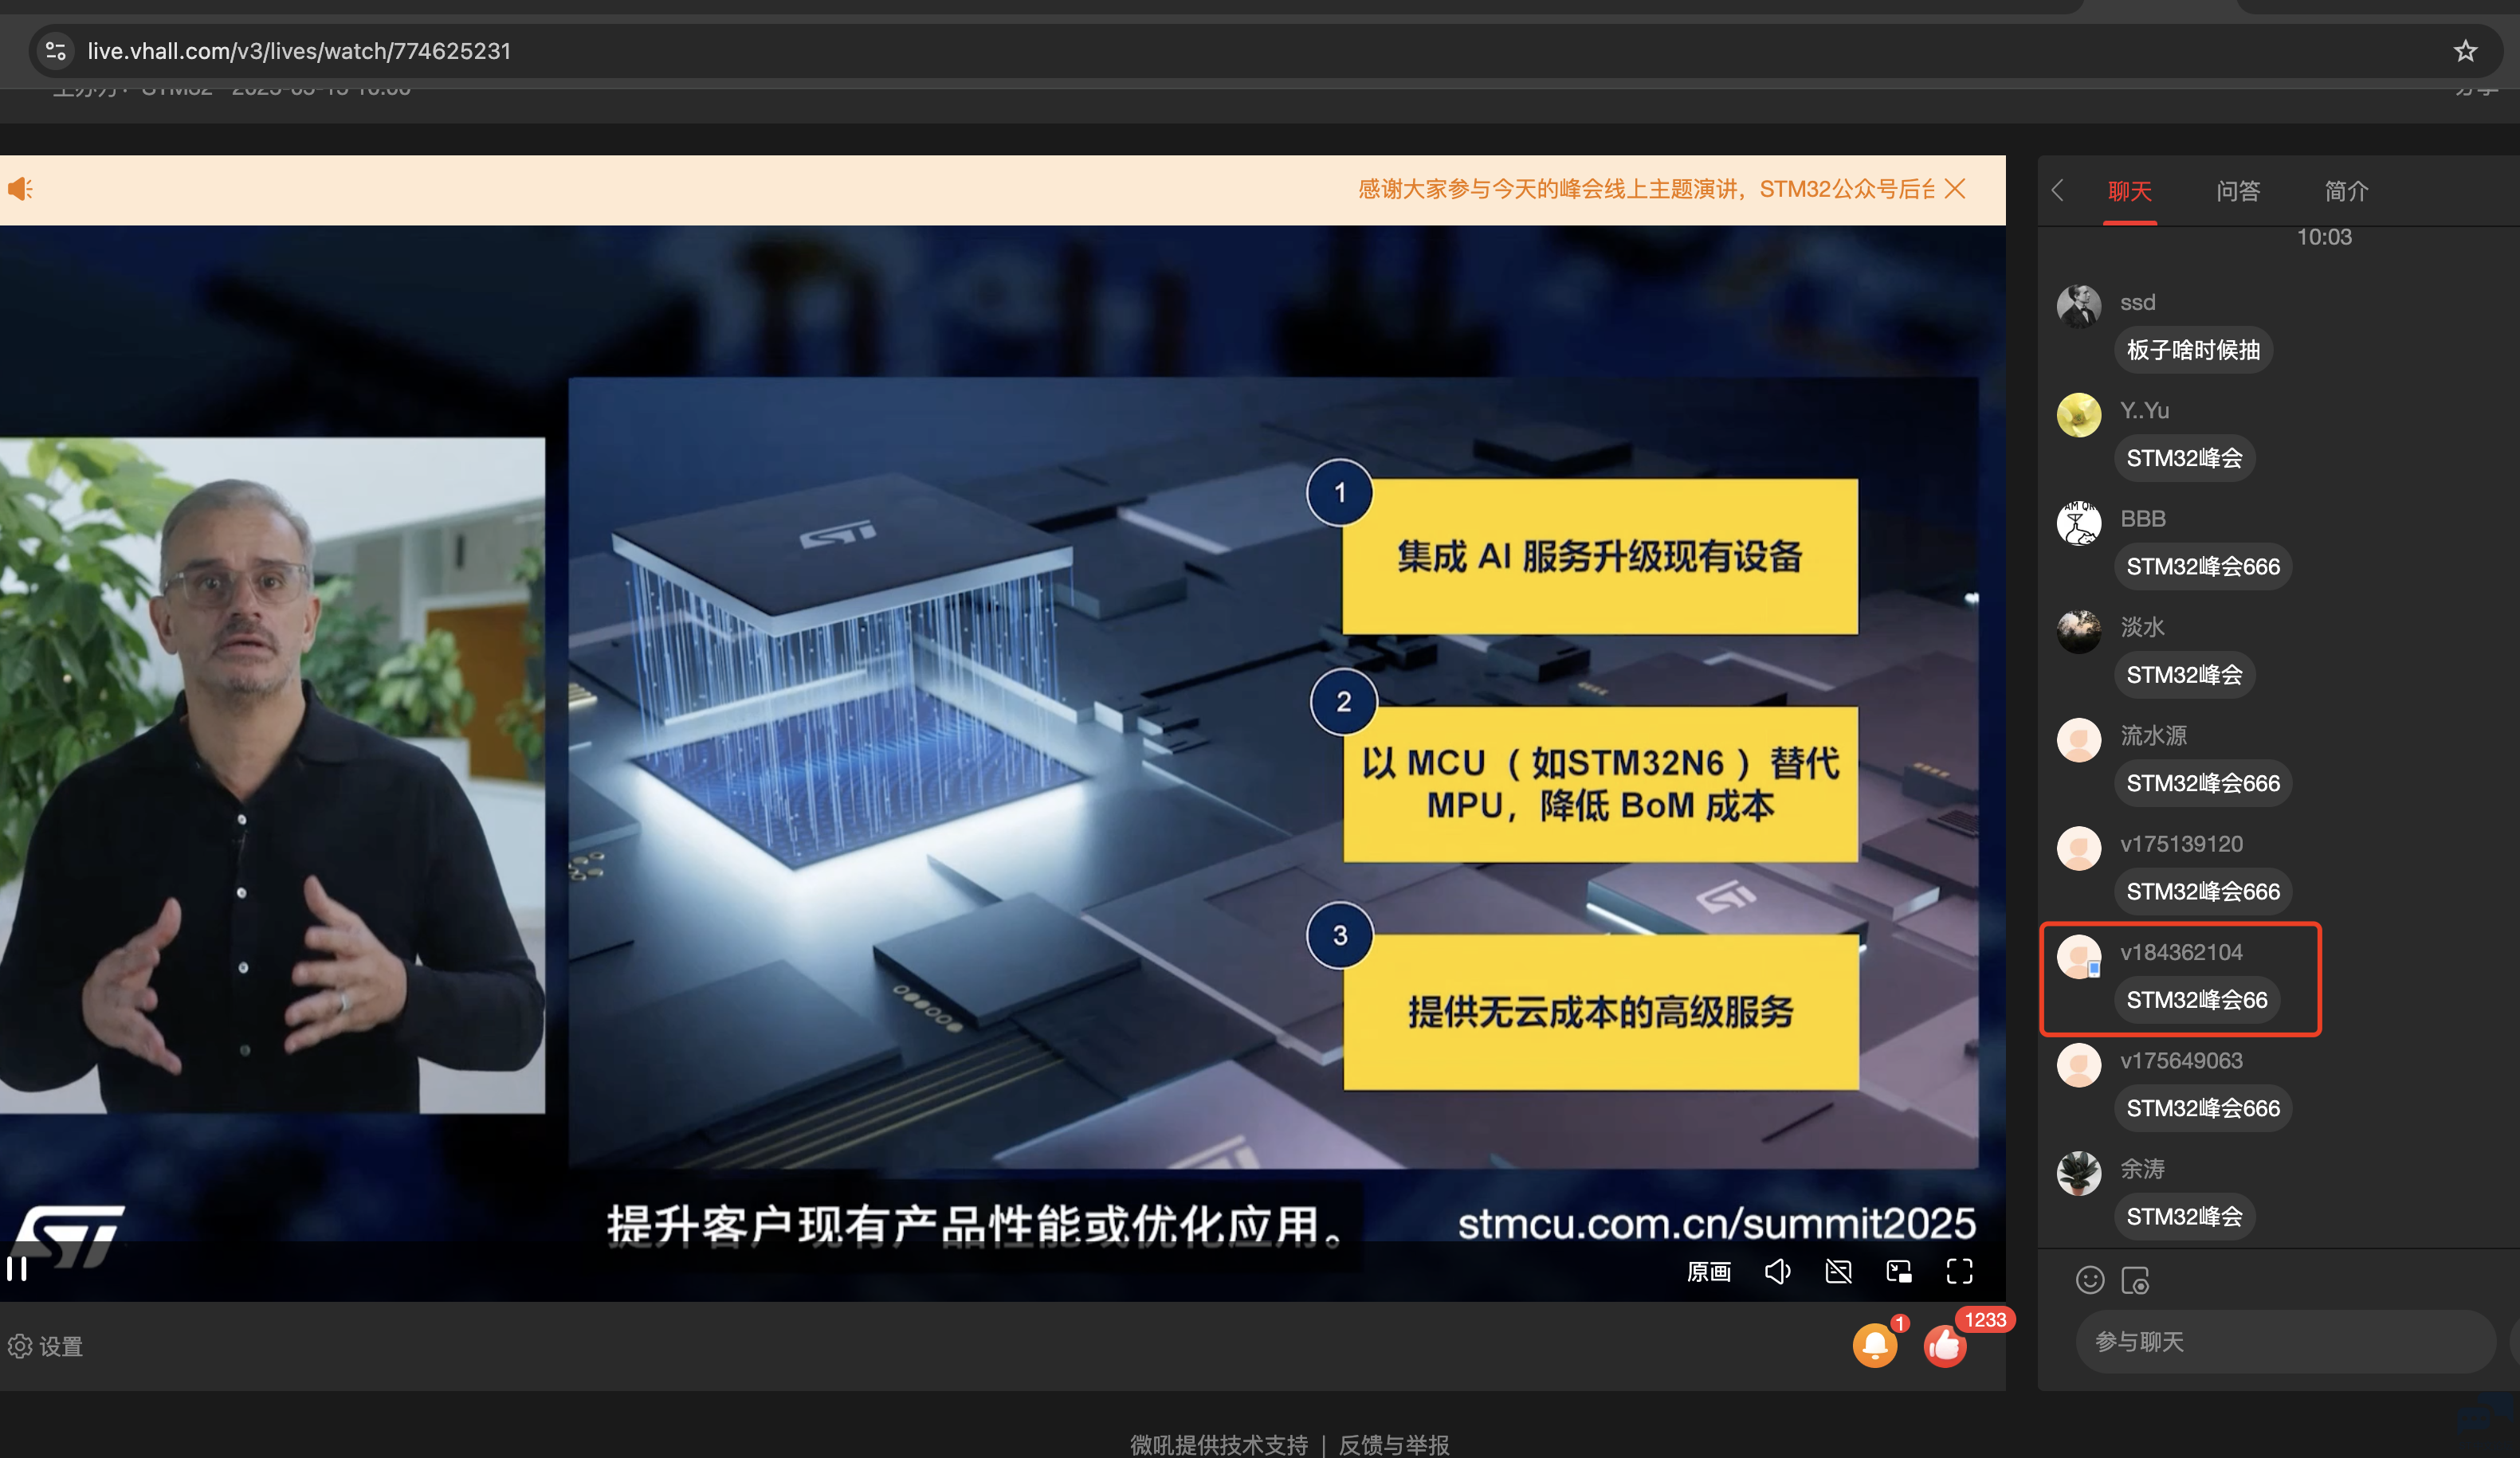Select the username 余涛 in chat
This screenshot has width=2520, height=1458.
(2142, 1169)
